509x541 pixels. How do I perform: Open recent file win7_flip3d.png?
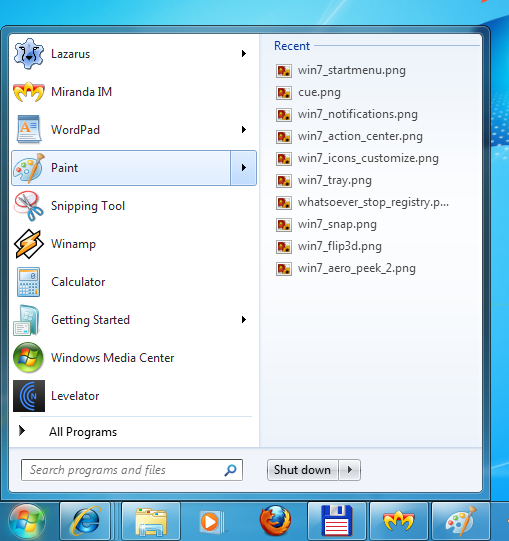coord(340,247)
